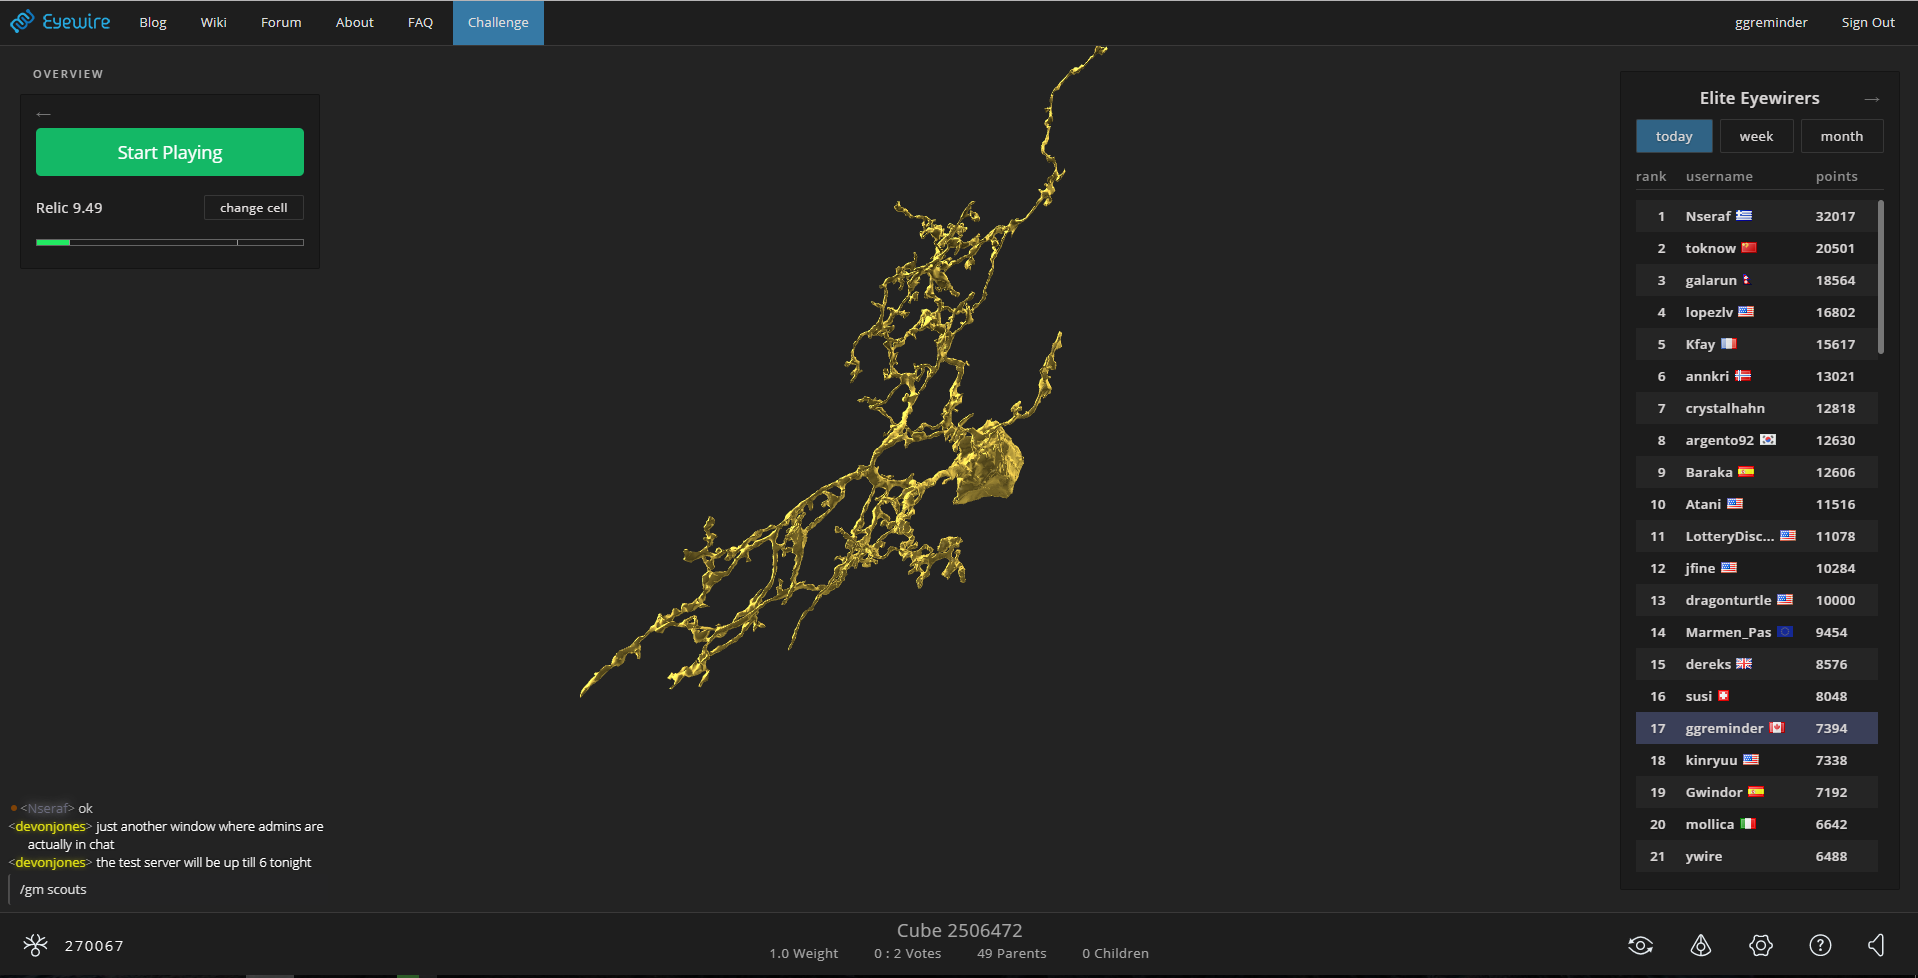Screen dimensions: 1918x978
Task: Click the flag beside argento92
Action: click(1768, 440)
